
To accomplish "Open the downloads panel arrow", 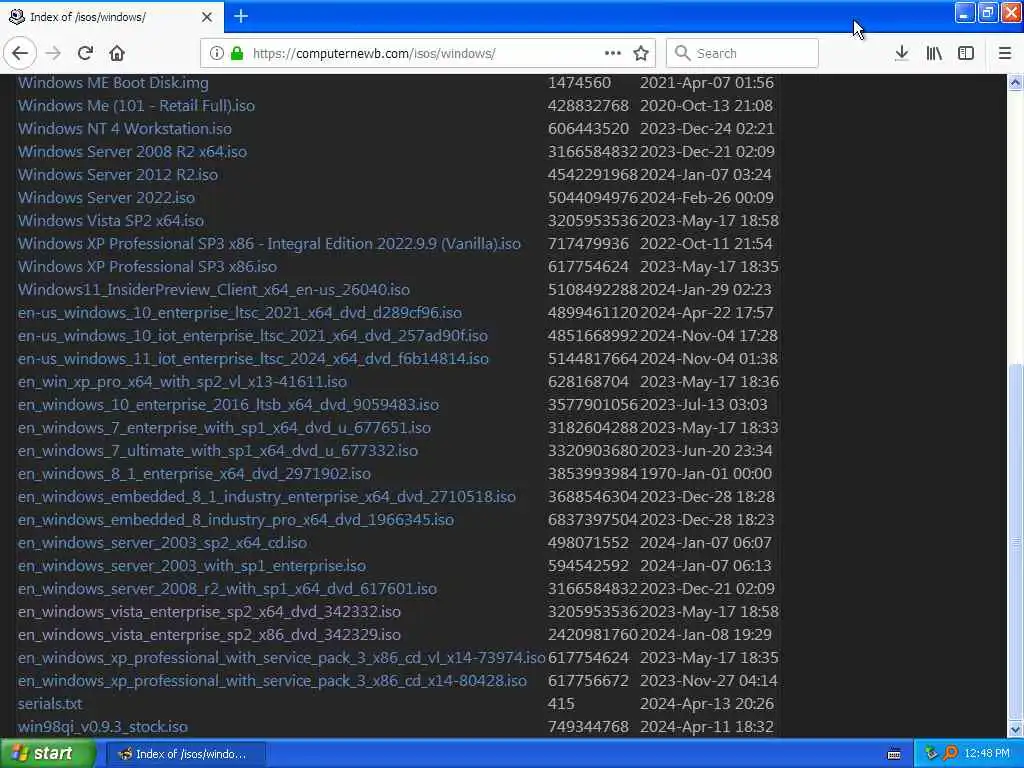I will [x=902, y=53].
